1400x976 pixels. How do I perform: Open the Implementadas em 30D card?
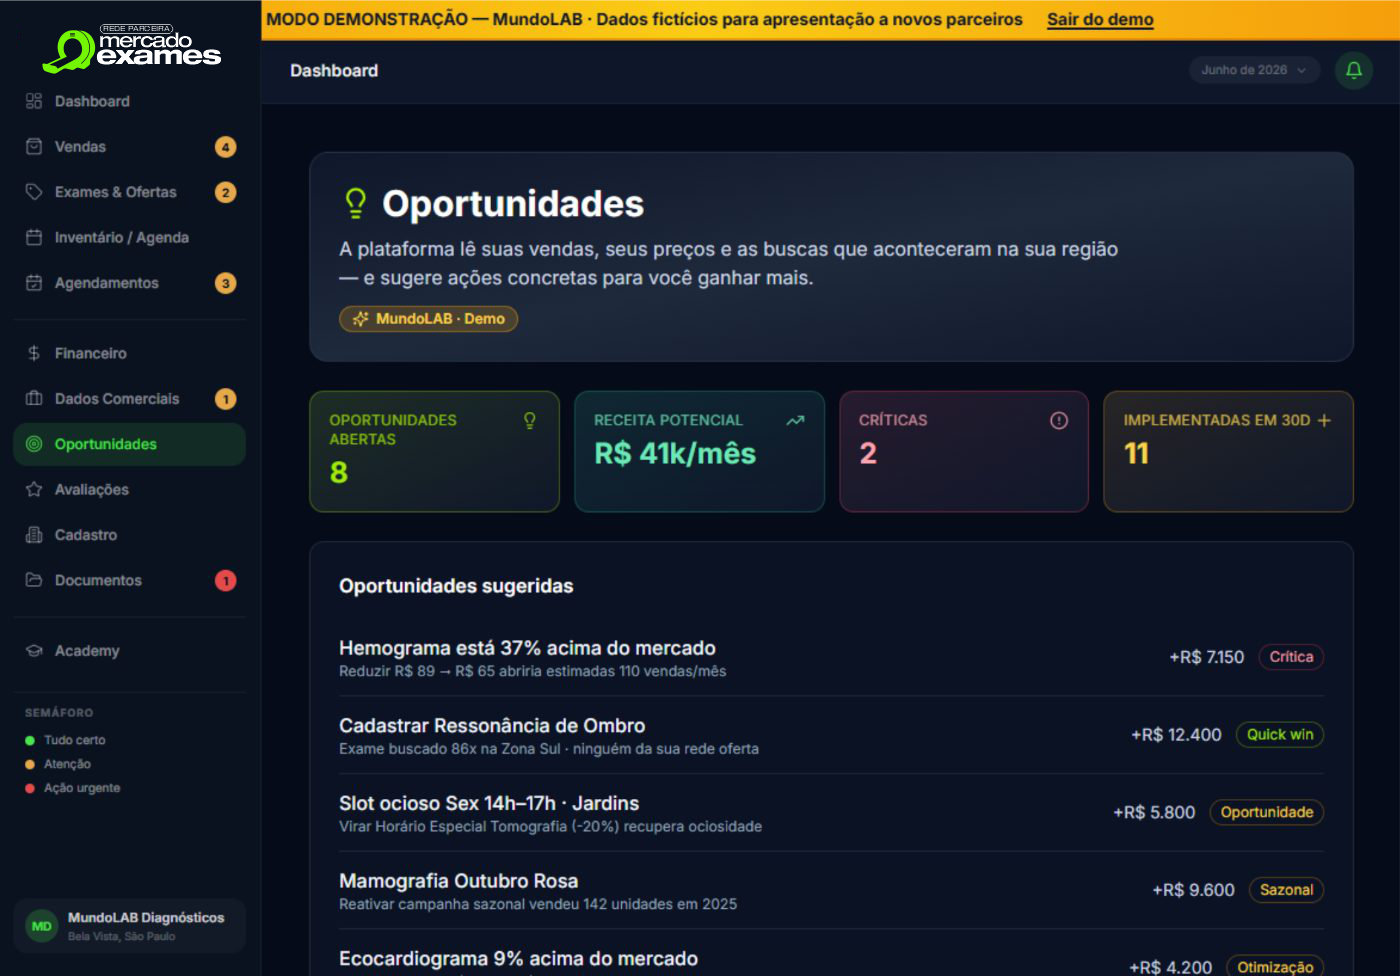point(1228,451)
